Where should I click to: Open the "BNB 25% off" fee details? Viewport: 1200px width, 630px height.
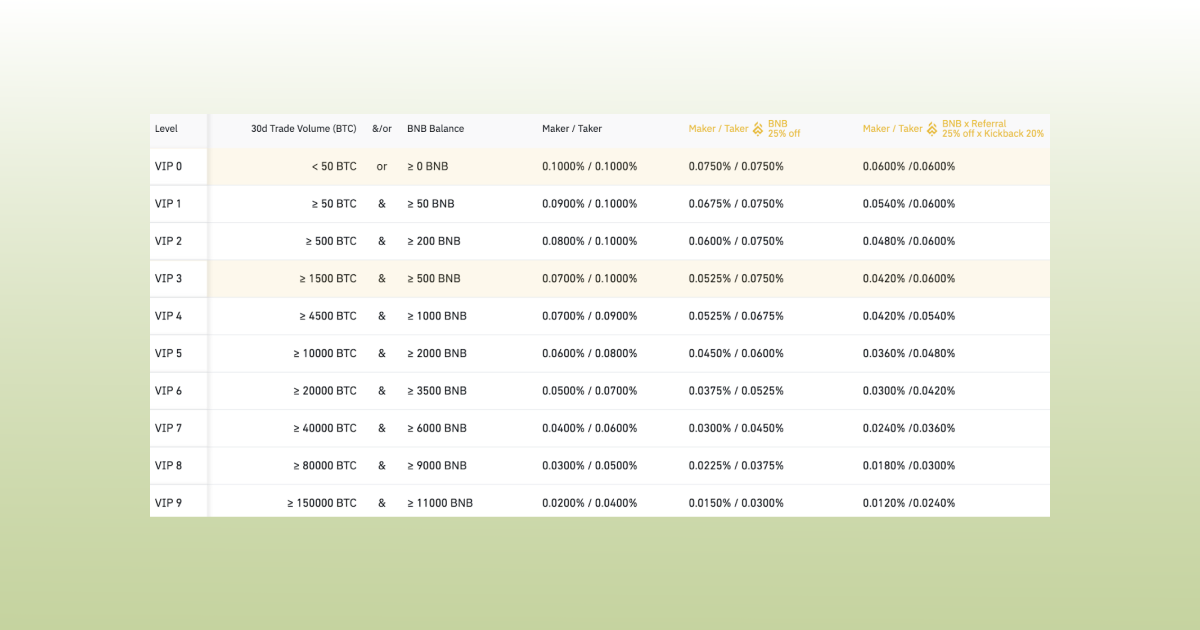coord(783,128)
